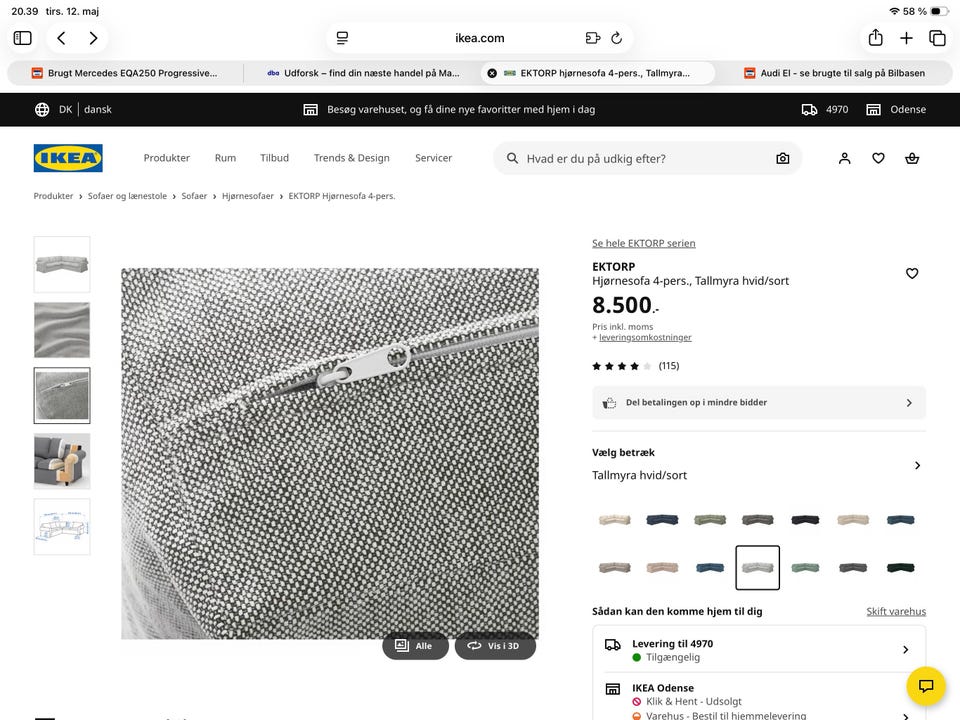Go to the Hjørnesofaer breadcrumb
The height and width of the screenshot is (720, 960).
point(248,196)
